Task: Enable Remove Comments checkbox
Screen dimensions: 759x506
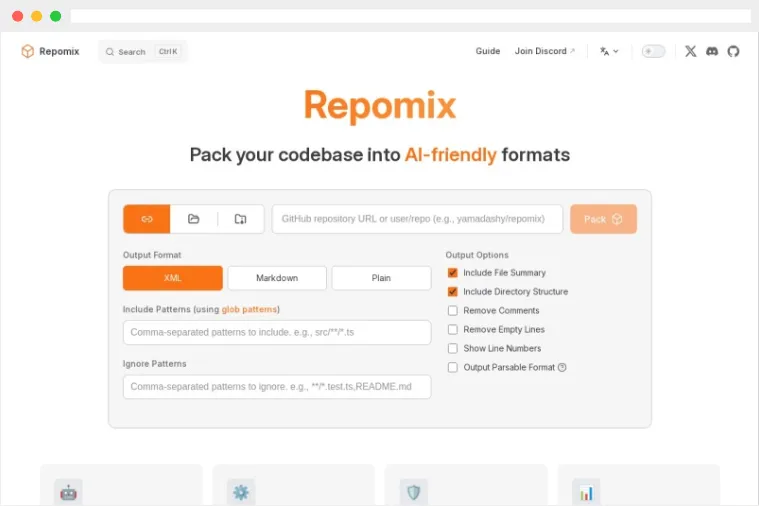Action: [x=453, y=310]
